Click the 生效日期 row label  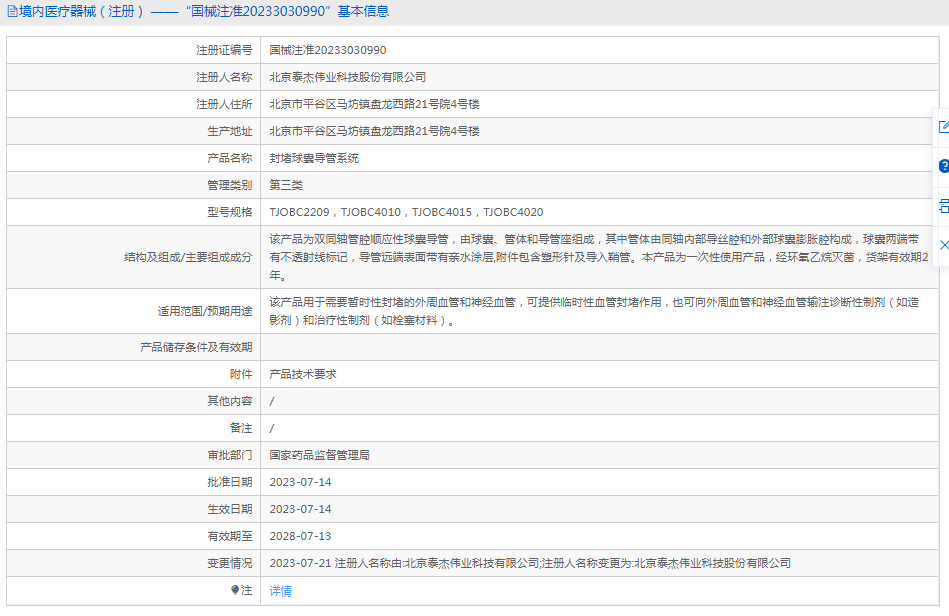click(230, 510)
